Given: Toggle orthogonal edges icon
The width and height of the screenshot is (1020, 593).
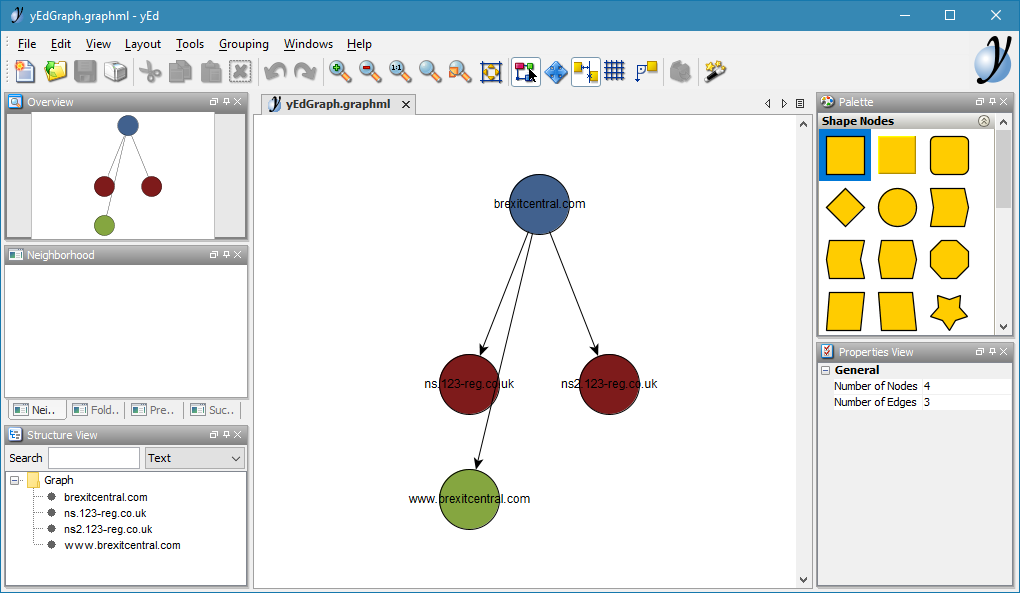Looking at the screenshot, I should point(646,71).
